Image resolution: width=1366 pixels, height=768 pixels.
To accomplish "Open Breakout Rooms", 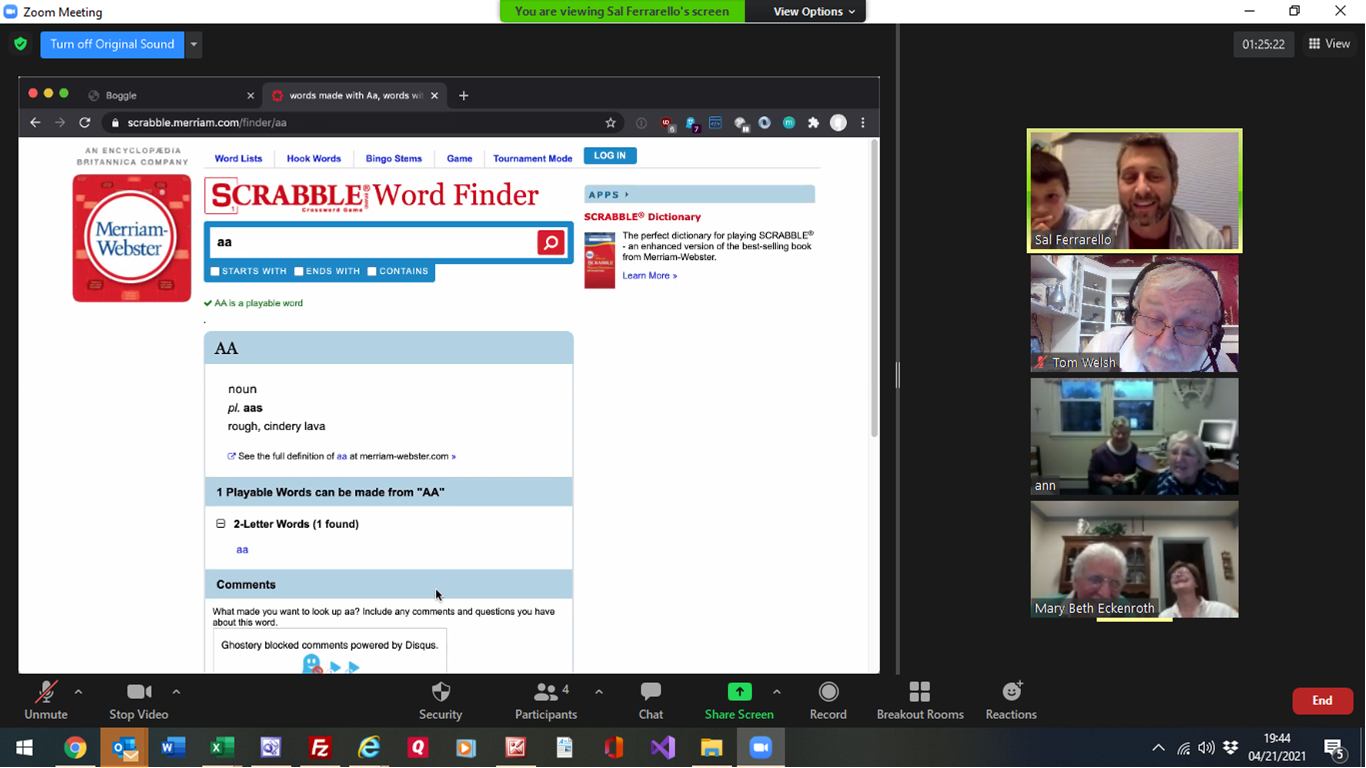I will 920,701.
